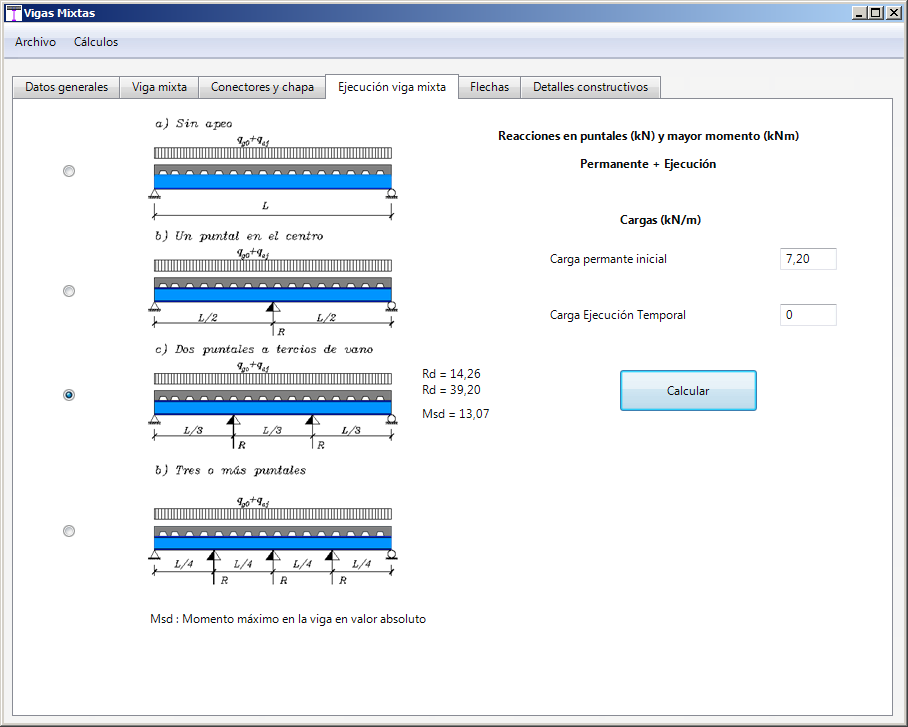Click the 'b) Tres o más puntales' caption
Screen dimensions: 908x727
coord(230,470)
